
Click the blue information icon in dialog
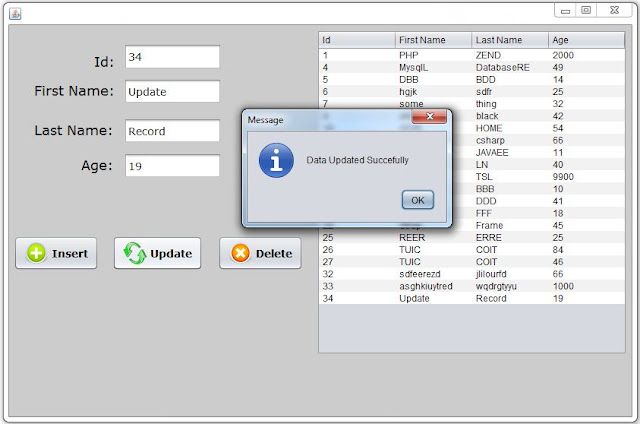point(276,160)
